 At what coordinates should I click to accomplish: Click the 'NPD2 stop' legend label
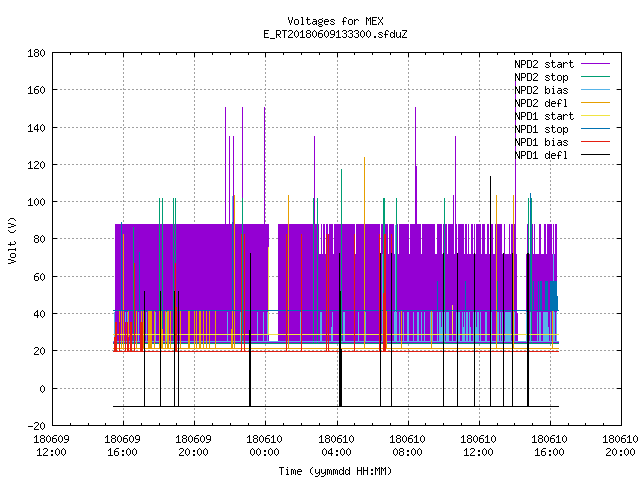541,77
